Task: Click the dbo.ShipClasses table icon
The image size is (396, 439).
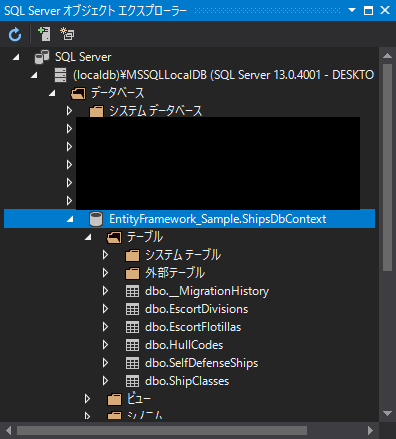Action: (x=132, y=381)
